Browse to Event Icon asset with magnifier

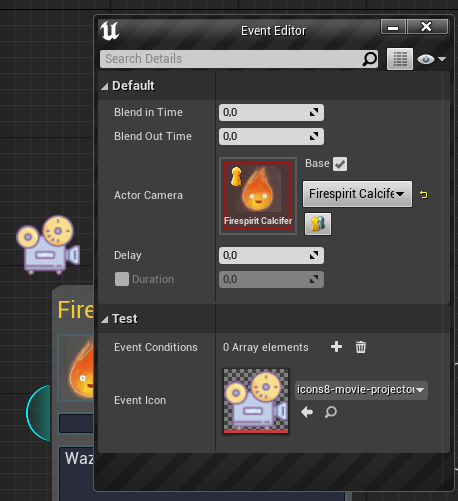pos(331,412)
